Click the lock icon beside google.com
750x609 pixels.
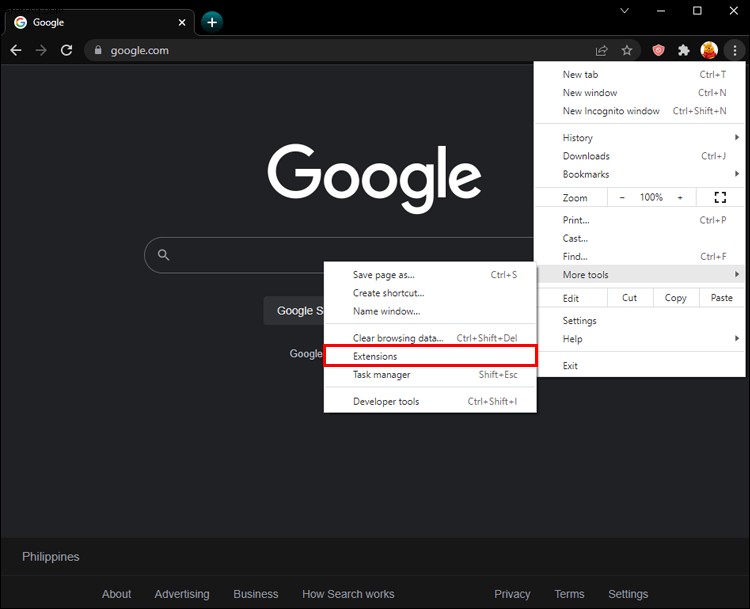pos(98,50)
